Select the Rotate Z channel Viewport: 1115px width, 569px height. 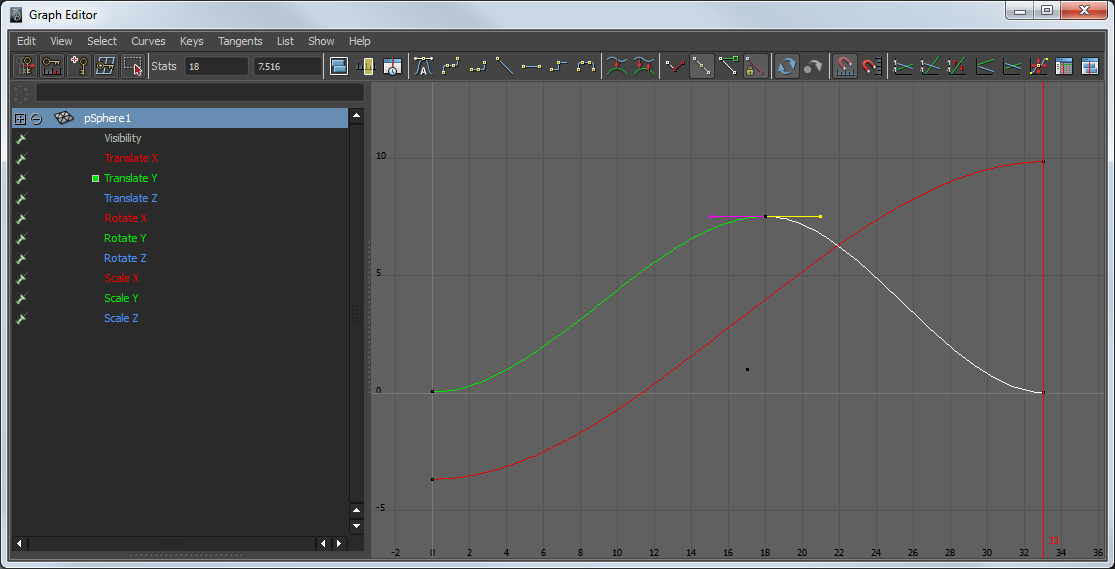[x=125, y=258]
